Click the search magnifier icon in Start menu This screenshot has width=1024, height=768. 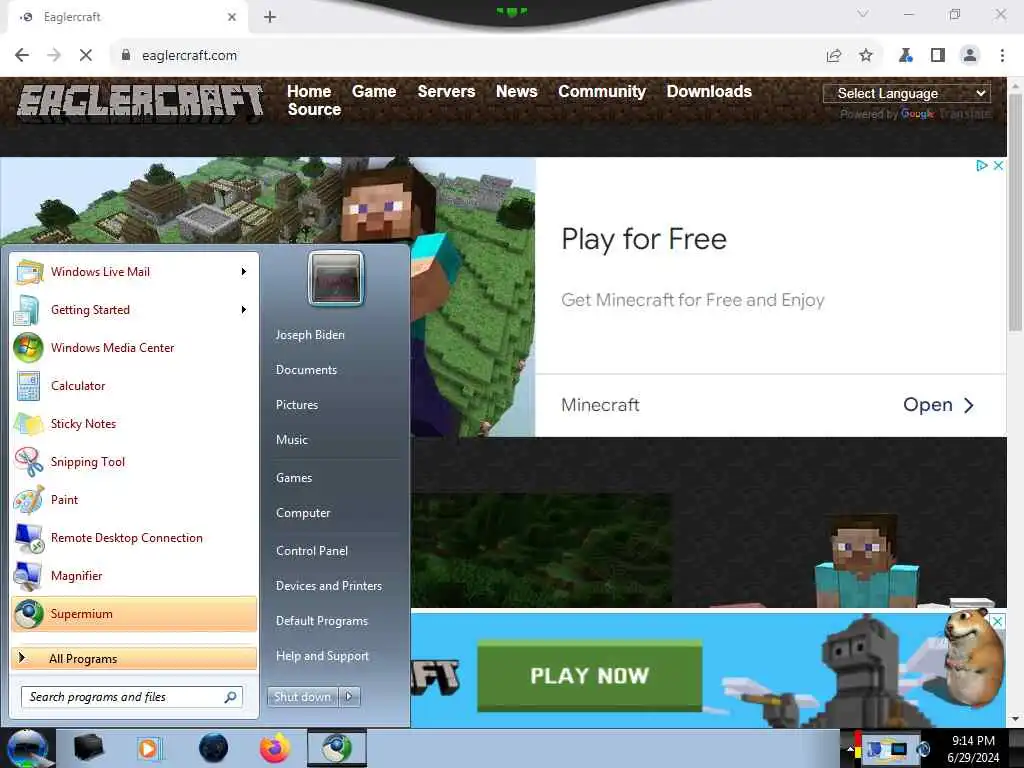pos(231,697)
